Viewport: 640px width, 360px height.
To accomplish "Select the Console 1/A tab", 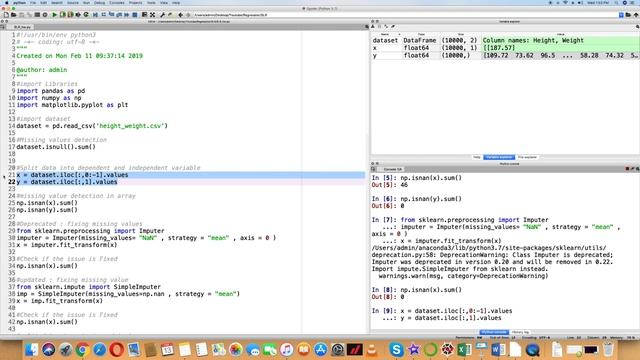I will tap(393, 169).
